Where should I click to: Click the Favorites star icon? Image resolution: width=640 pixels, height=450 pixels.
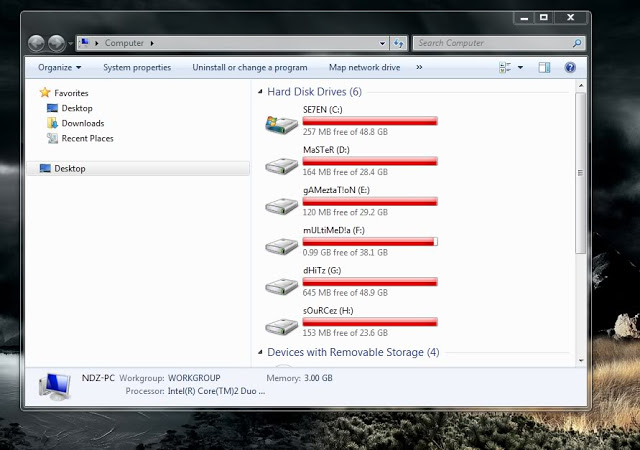45,93
